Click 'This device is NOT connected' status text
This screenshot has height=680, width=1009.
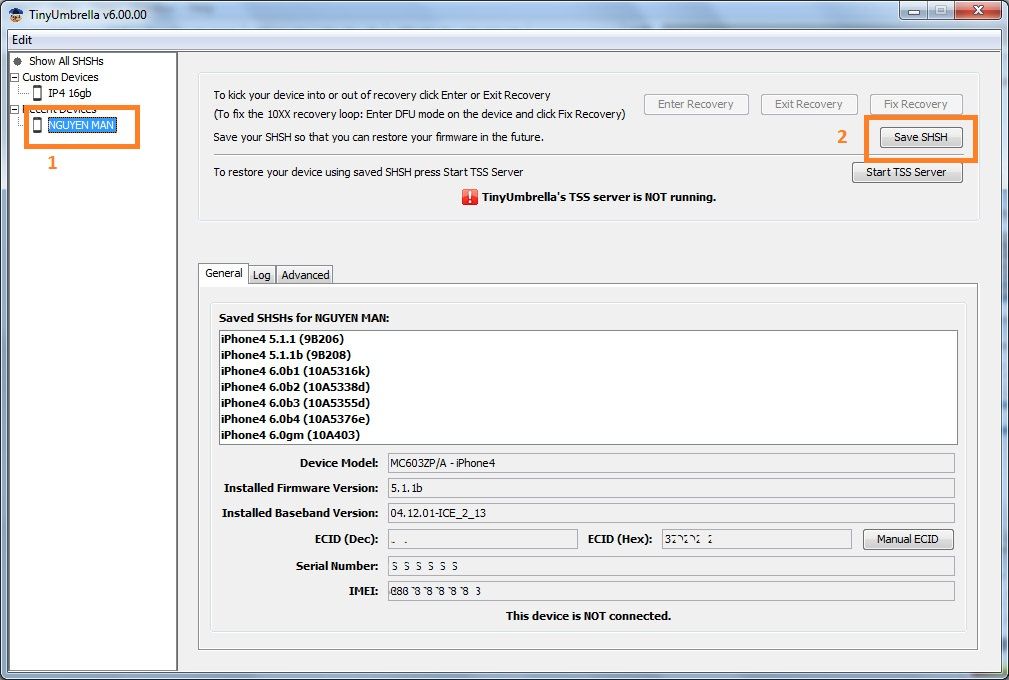pos(588,616)
